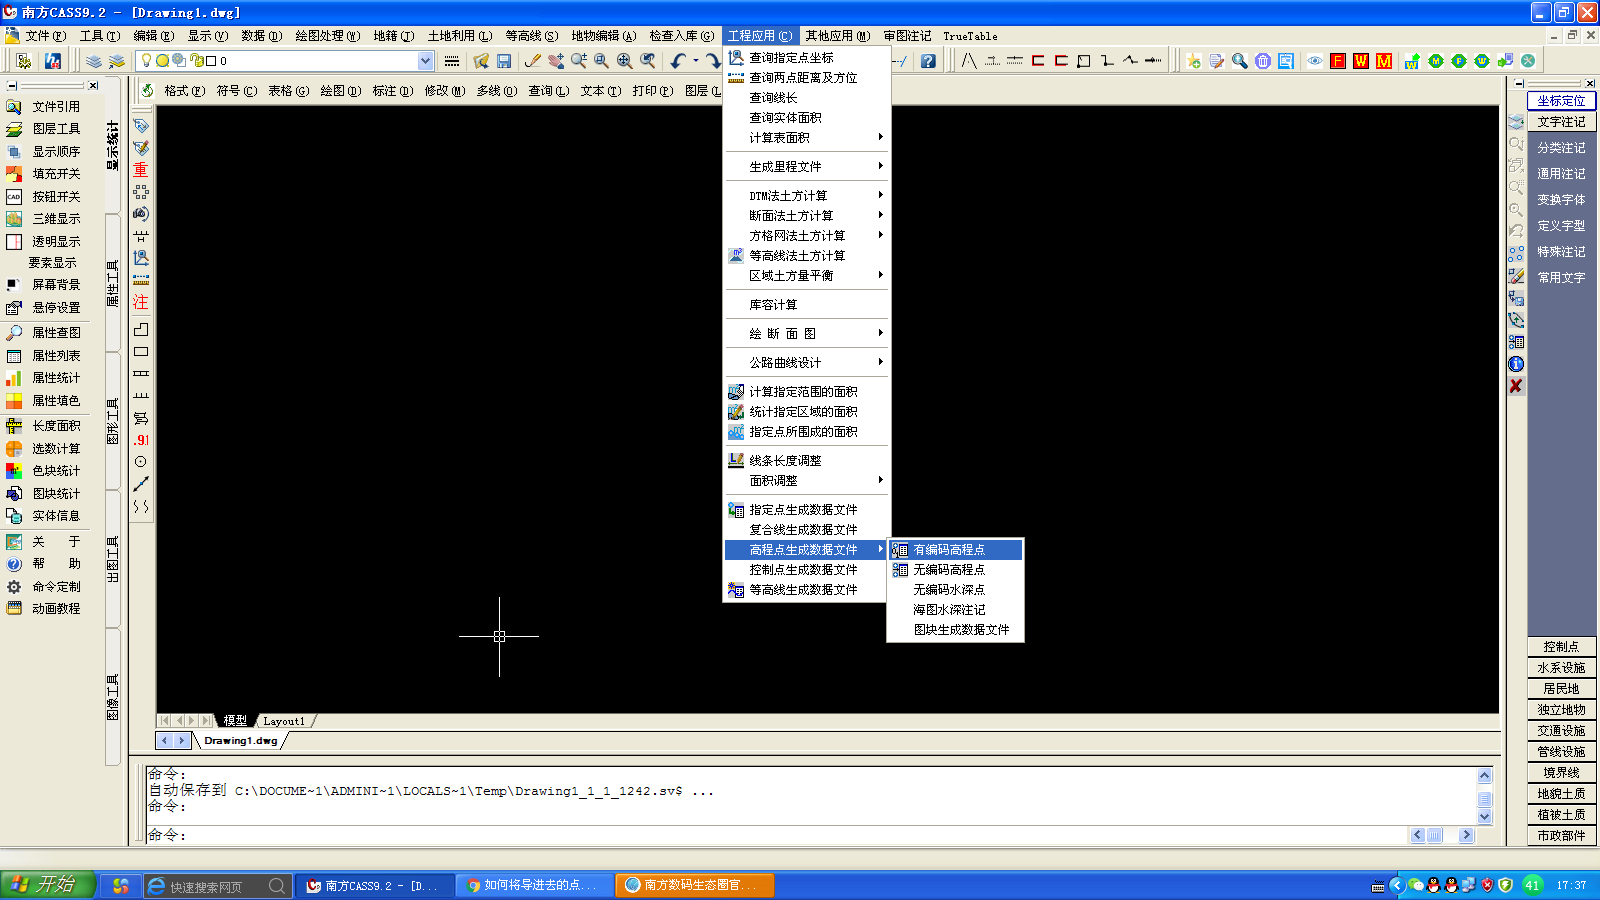Toggle 填充开关 fill switch in left panel
This screenshot has height=900, width=1600.
click(x=56, y=174)
